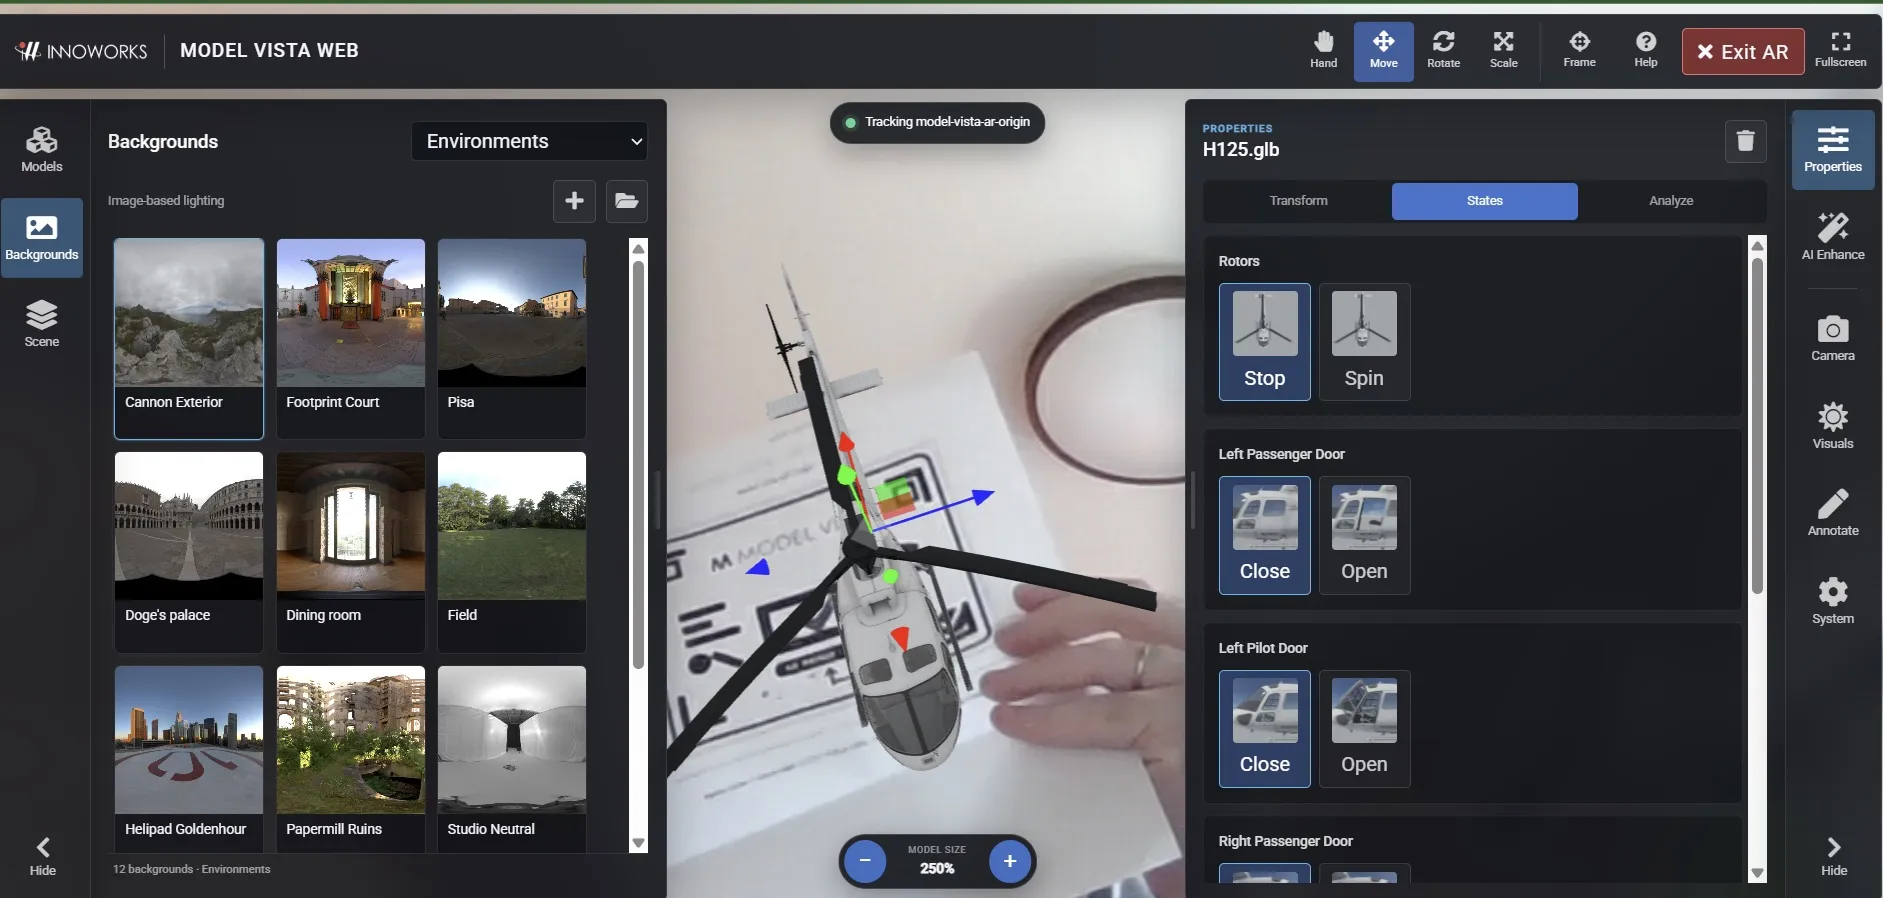The height and width of the screenshot is (898, 1883).
Task: Click backgrounds list scroll up arrow
Action: 638,248
